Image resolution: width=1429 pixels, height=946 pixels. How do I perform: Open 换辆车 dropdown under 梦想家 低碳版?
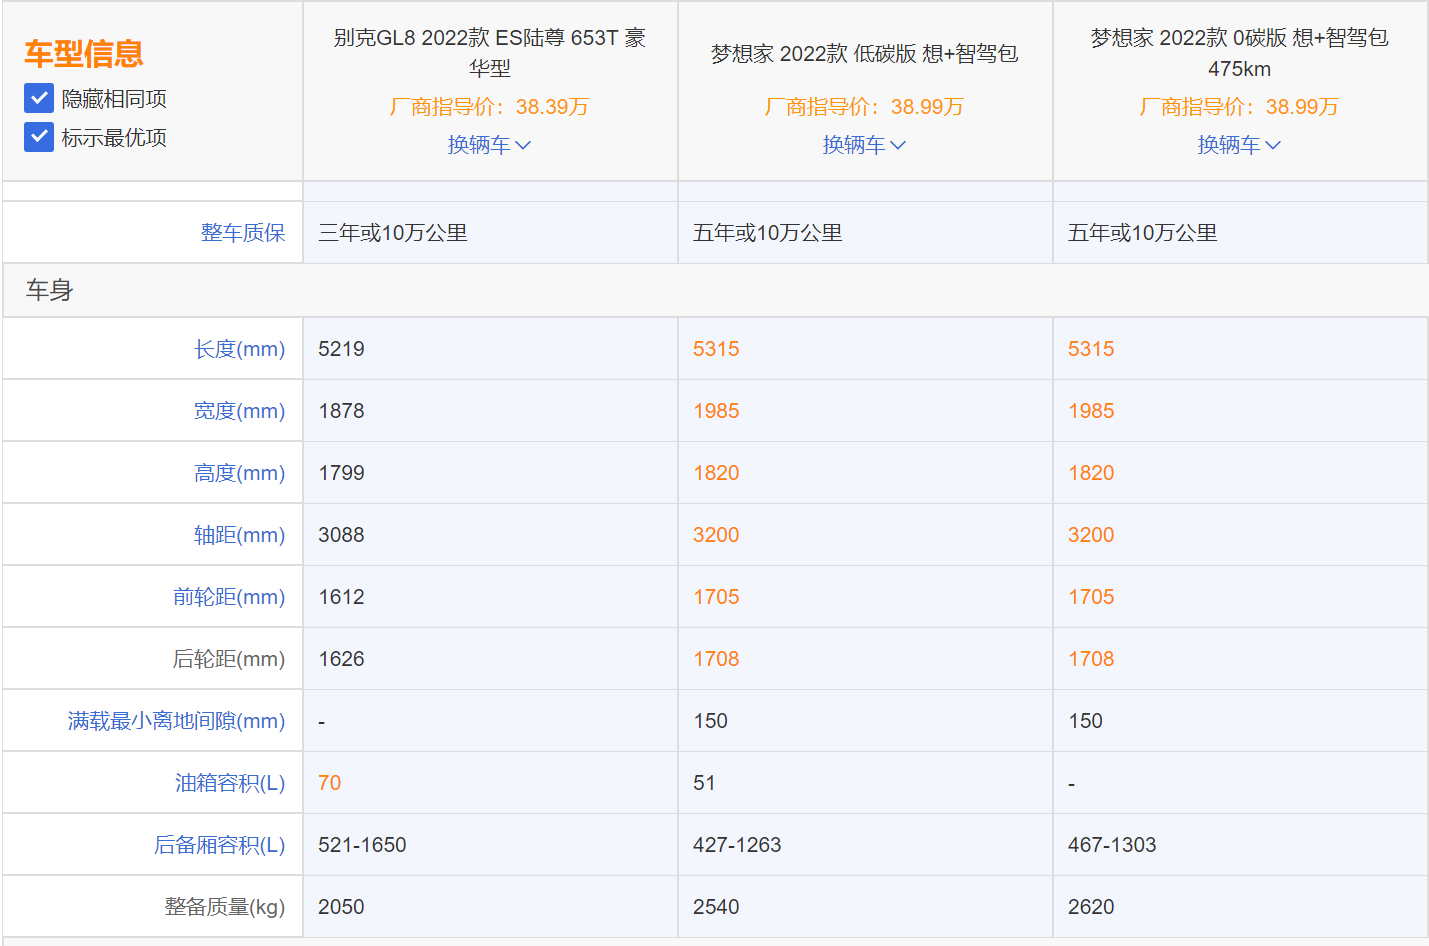[864, 144]
